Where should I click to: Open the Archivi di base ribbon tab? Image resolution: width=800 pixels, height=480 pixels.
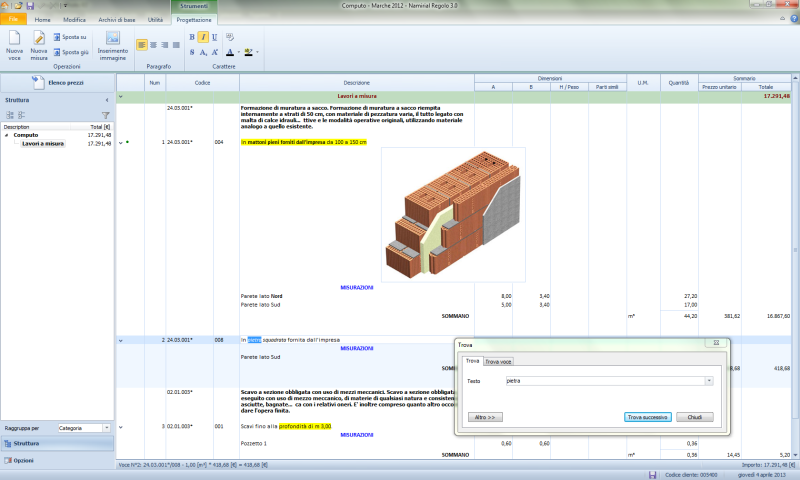tap(118, 19)
